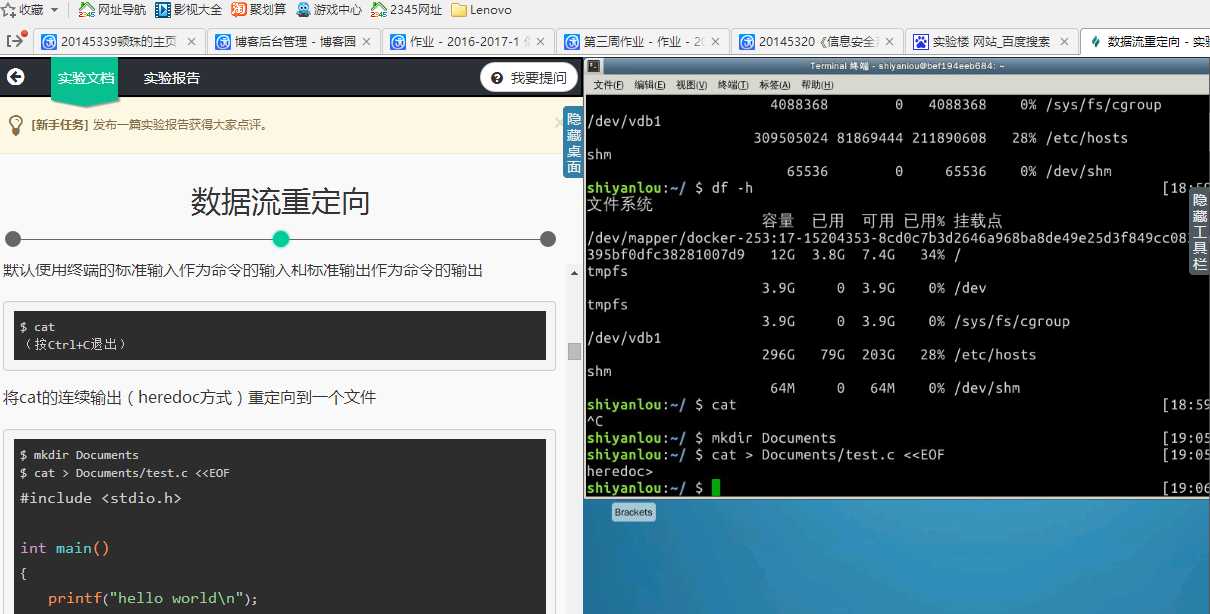Click the browser login arrow icon
Image resolution: width=1210 pixels, height=614 pixels.
[x=16, y=41]
